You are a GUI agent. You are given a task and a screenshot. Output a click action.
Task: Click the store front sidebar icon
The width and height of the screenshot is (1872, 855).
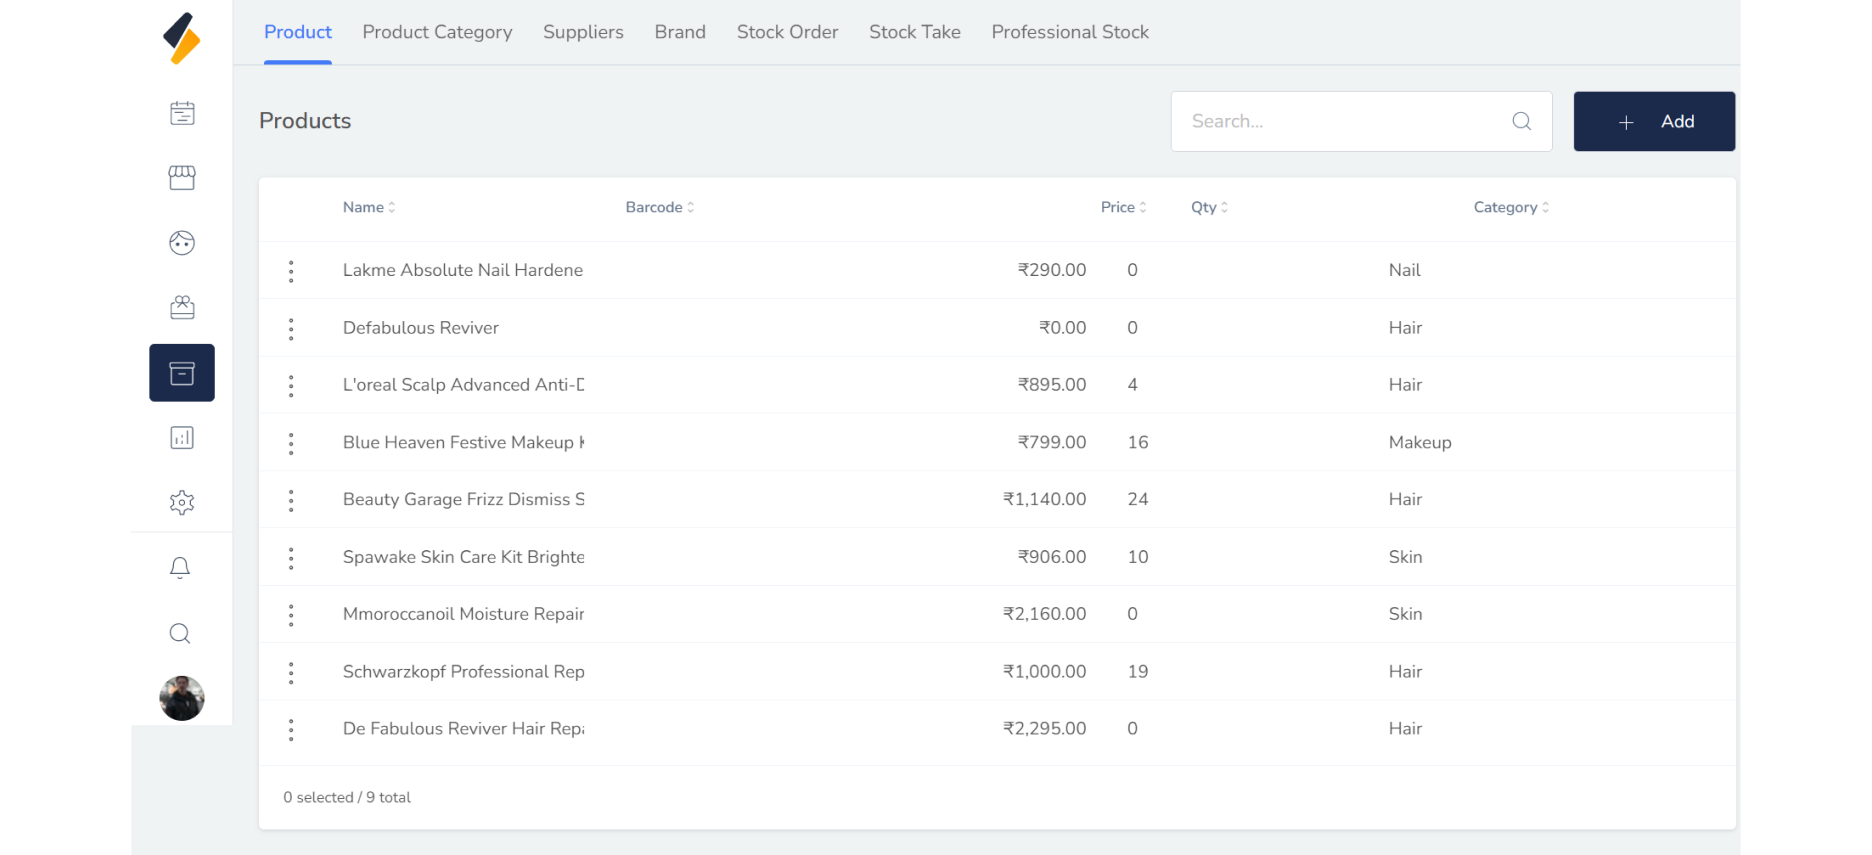[182, 178]
